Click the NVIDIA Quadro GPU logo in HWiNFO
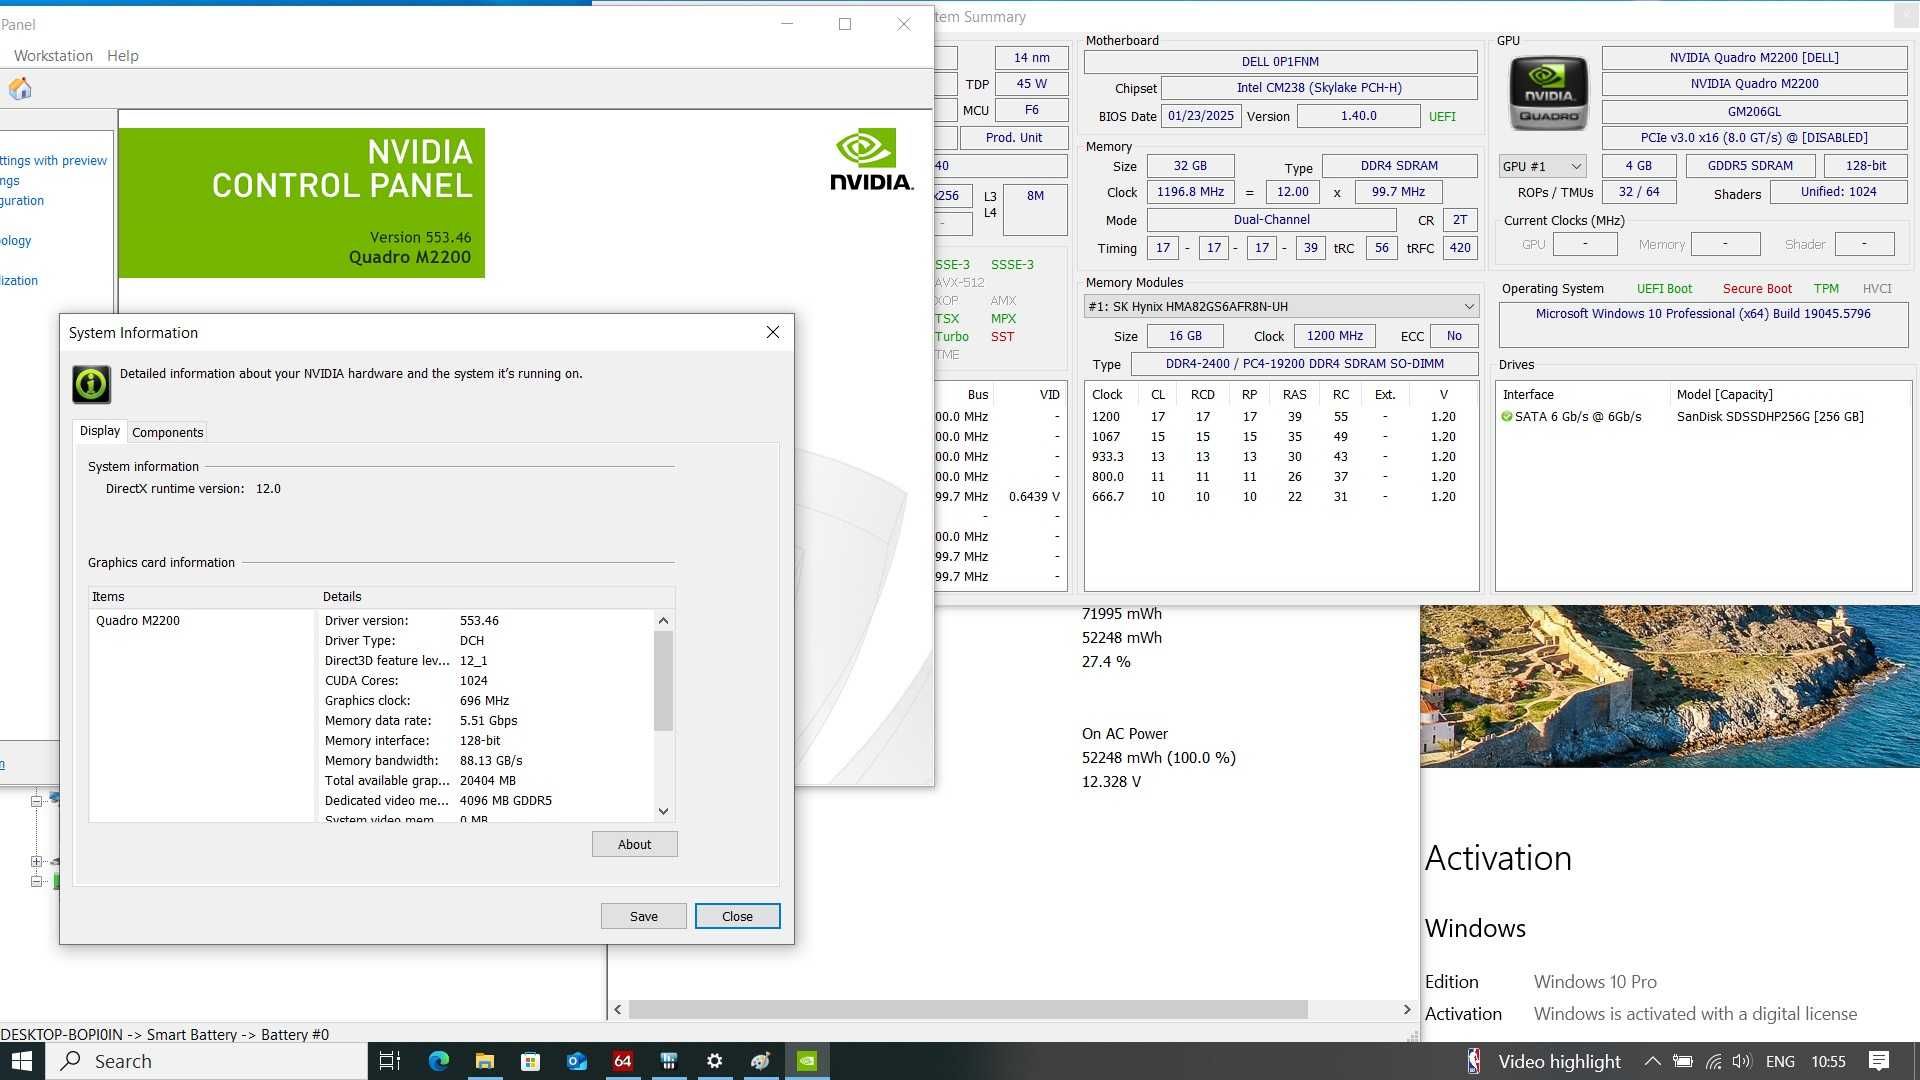 coord(1548,93)
